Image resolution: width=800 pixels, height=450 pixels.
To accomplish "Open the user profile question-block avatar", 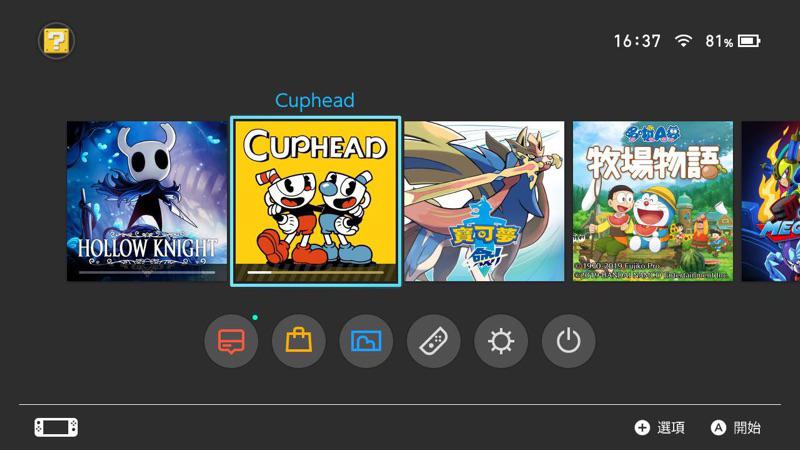I will 56,41.
